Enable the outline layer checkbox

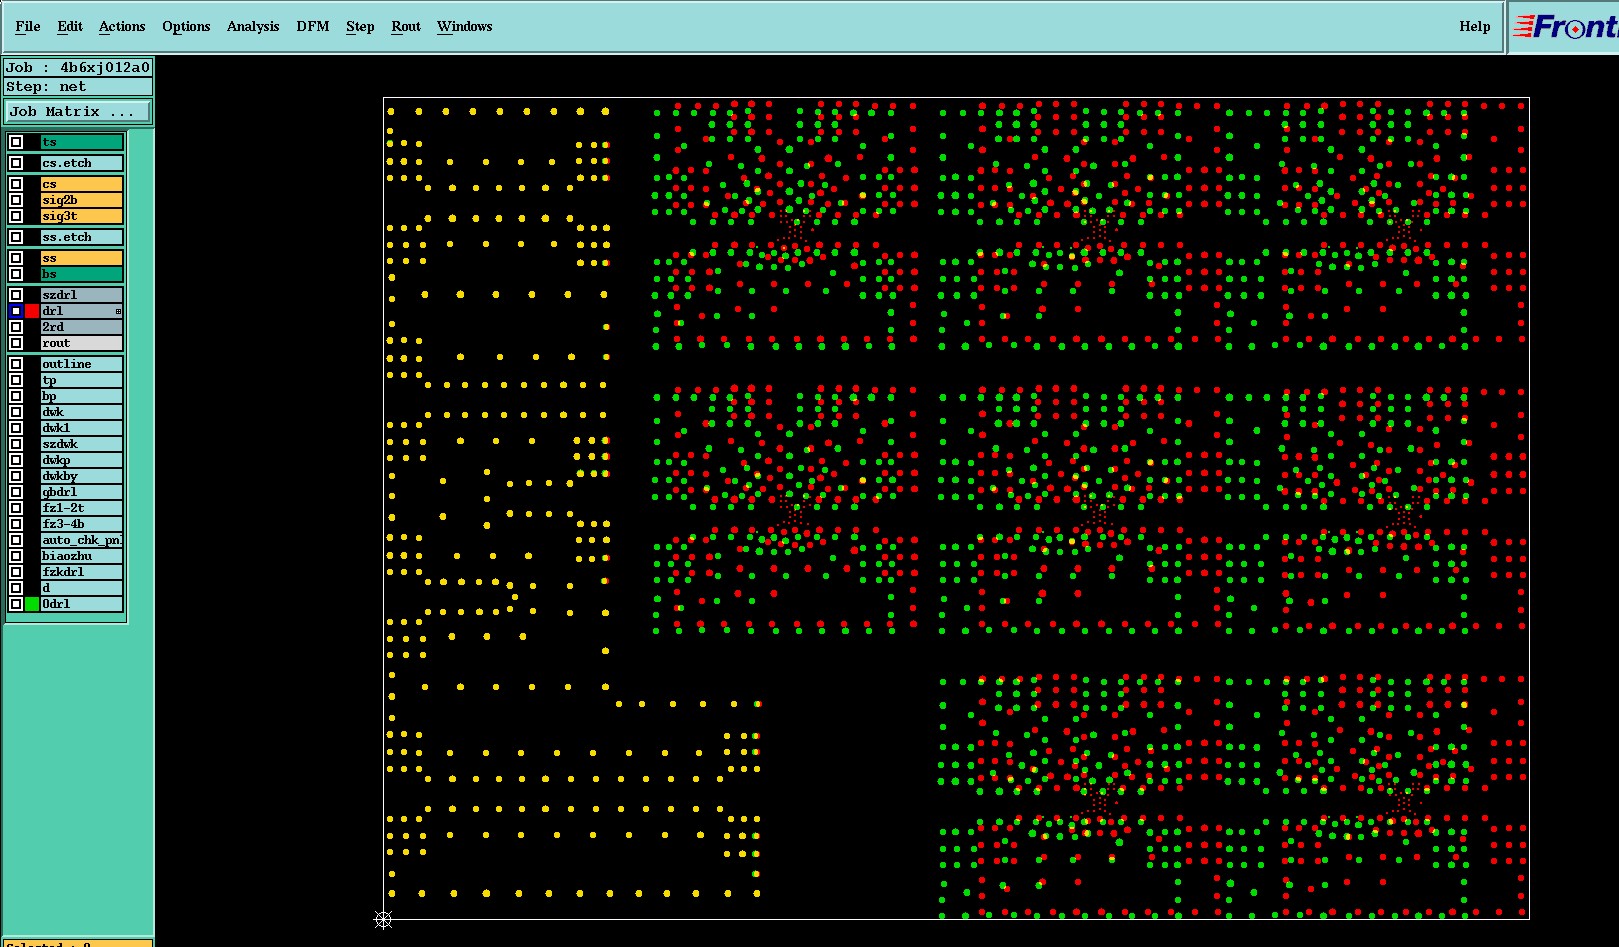point(16,364)
